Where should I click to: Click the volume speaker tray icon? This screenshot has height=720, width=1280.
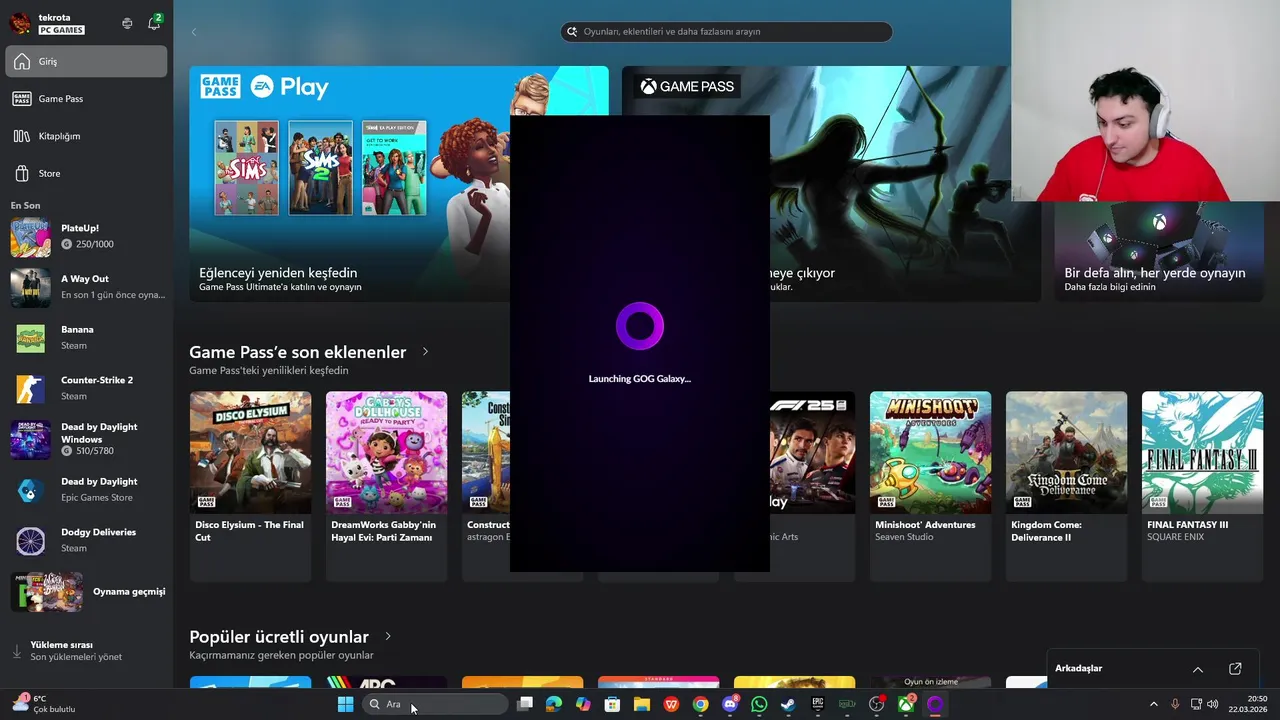(x=1213, y=704)
